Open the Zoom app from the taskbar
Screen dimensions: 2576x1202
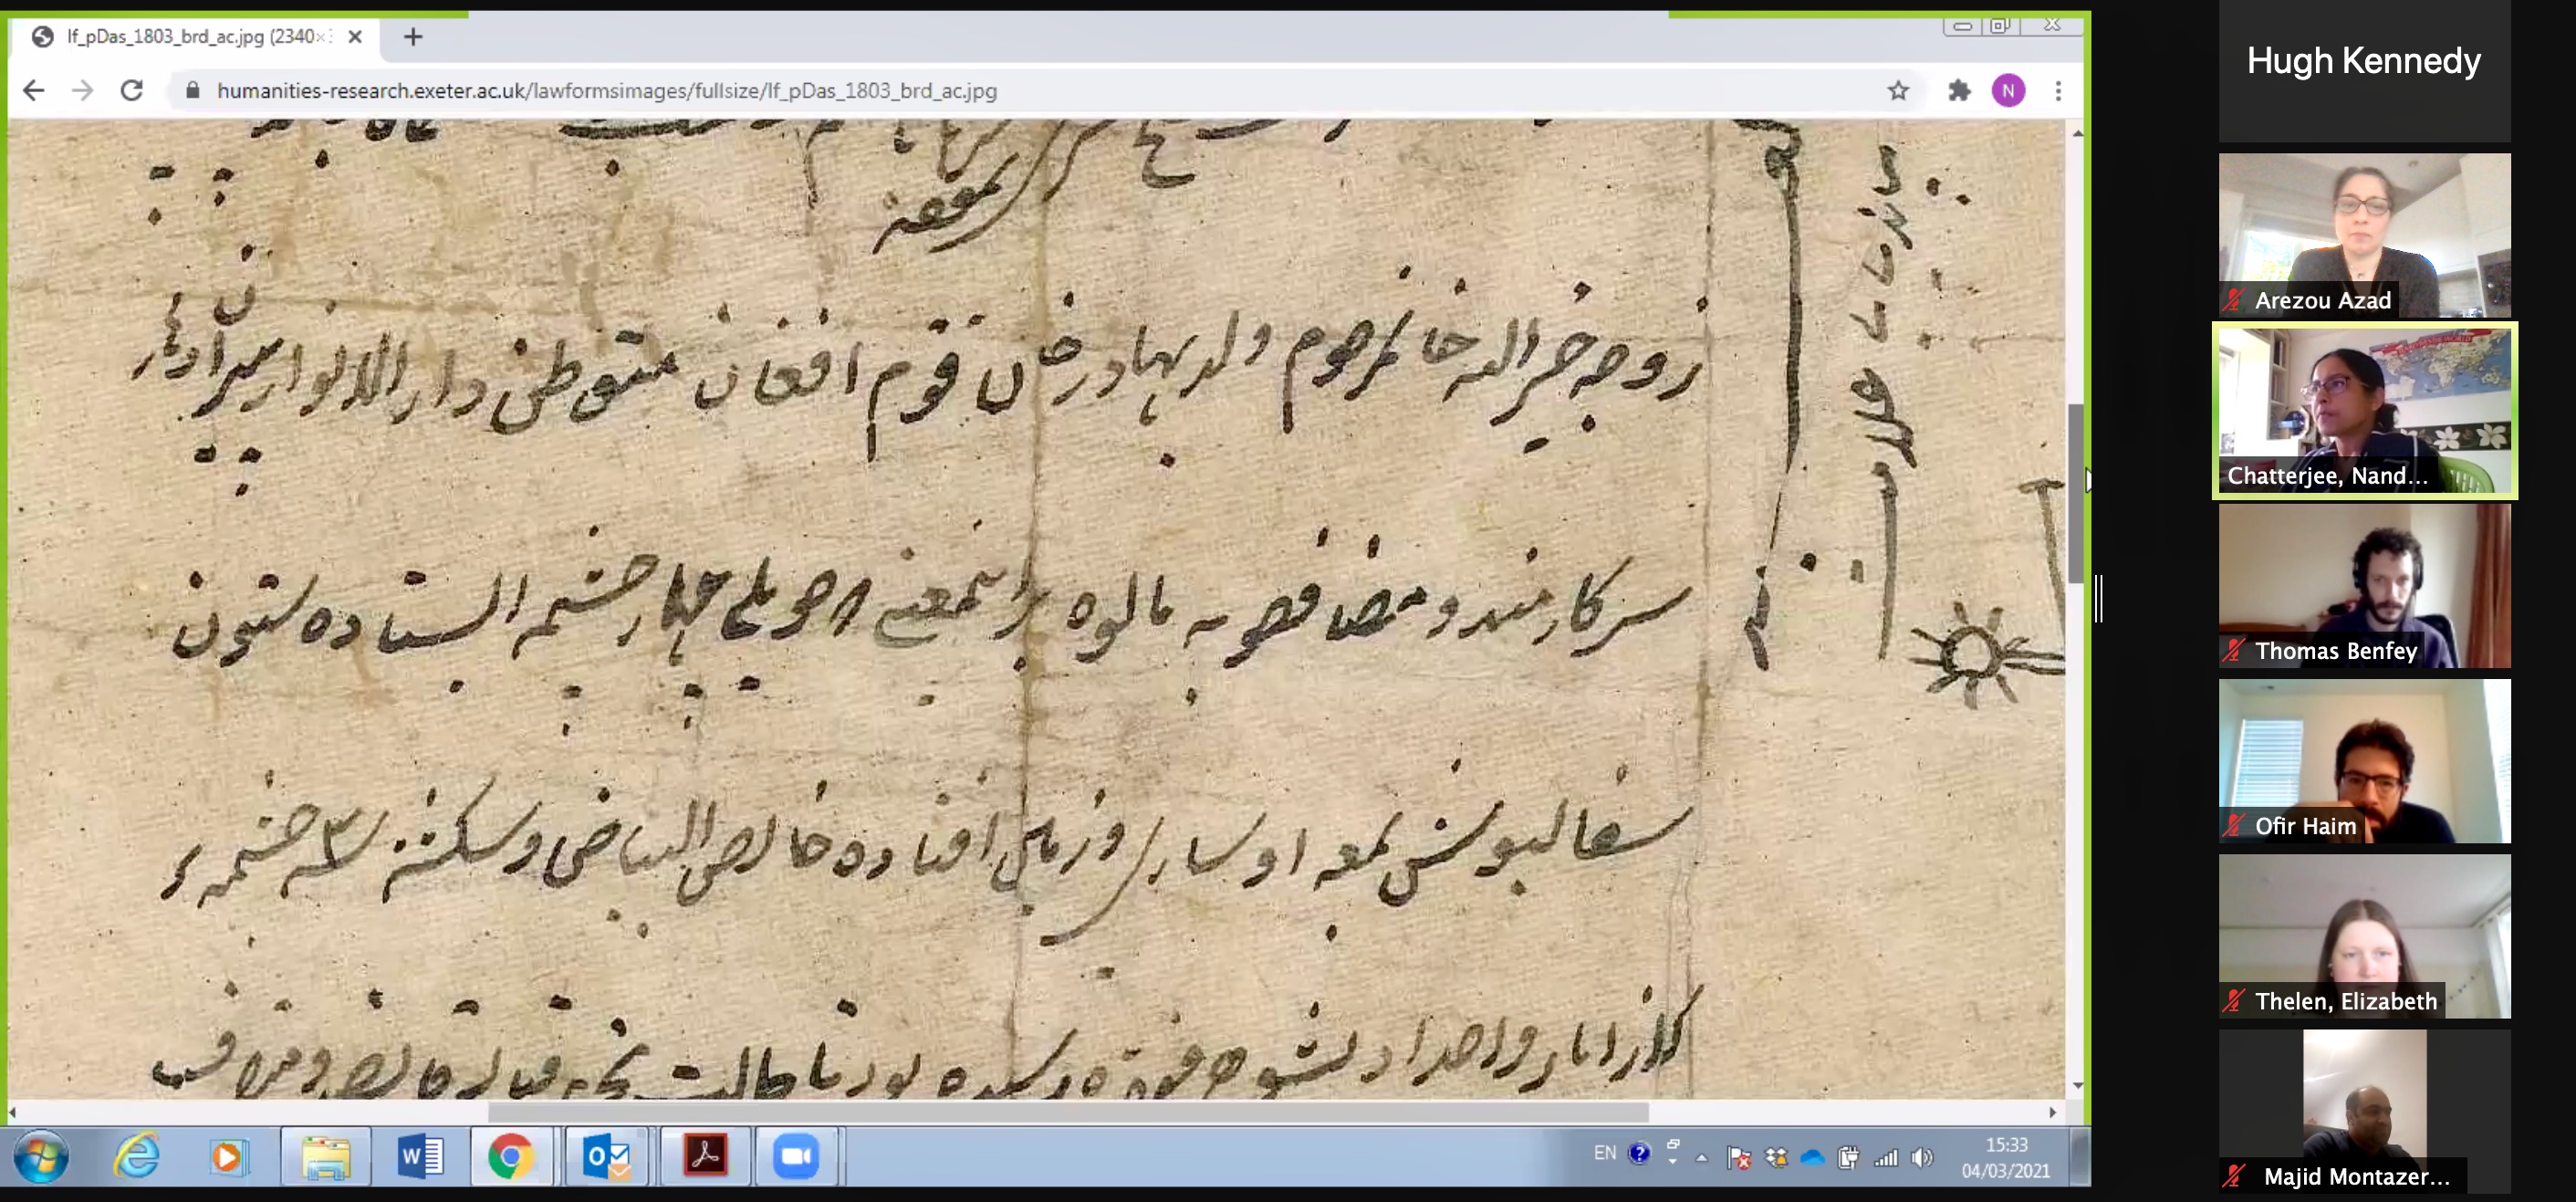797,1156
